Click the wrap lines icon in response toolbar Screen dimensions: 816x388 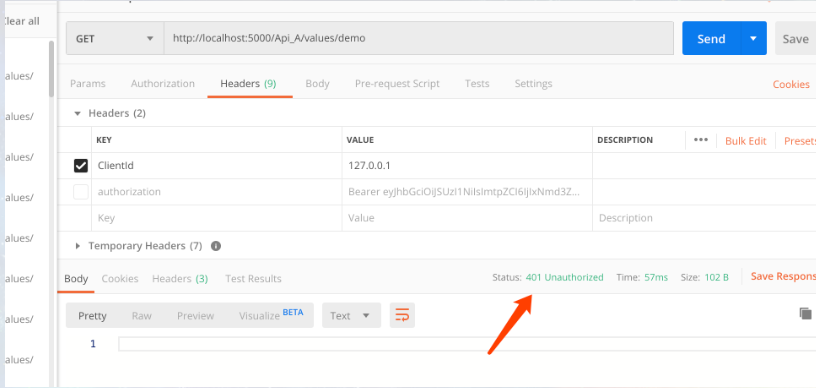(402, 315)
